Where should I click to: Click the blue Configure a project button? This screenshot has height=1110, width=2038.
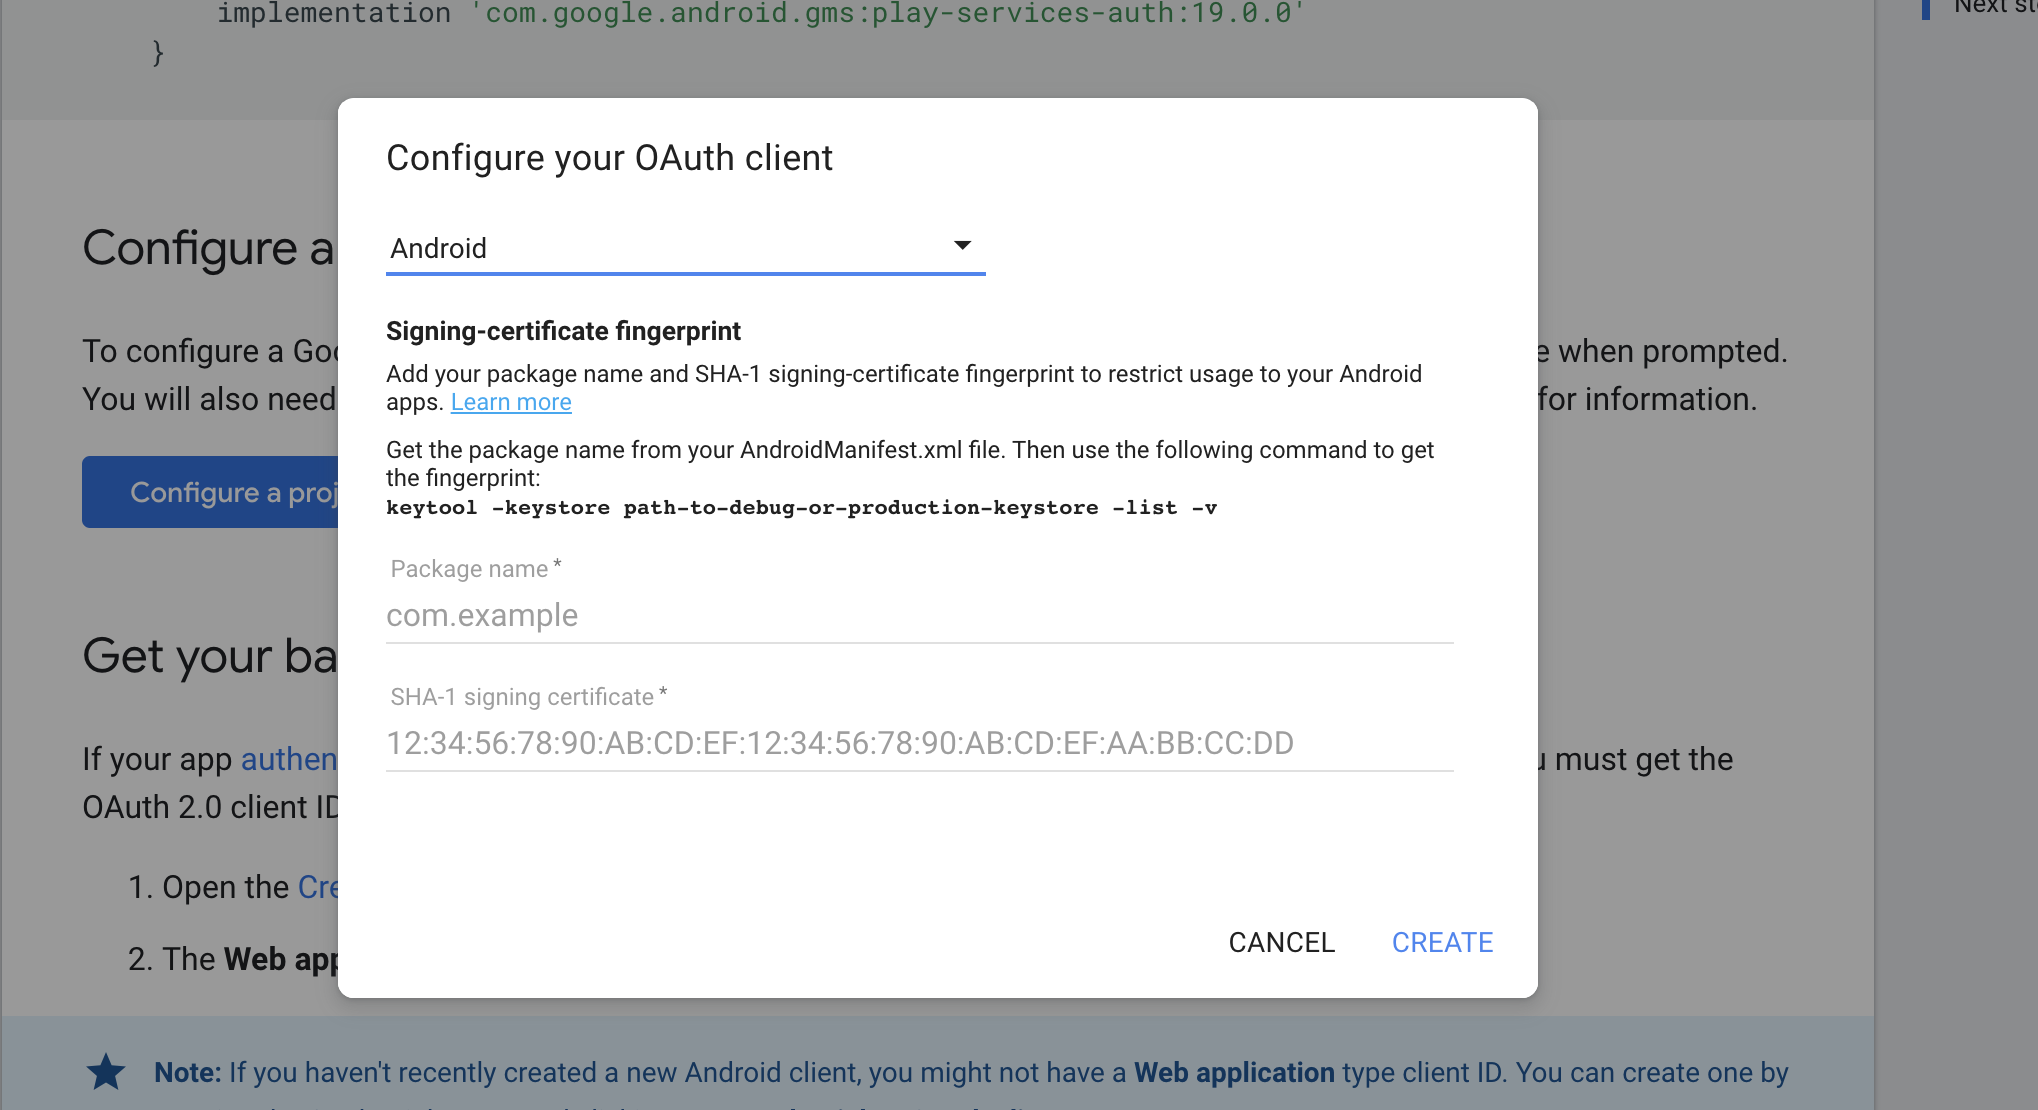coord(212,492)
